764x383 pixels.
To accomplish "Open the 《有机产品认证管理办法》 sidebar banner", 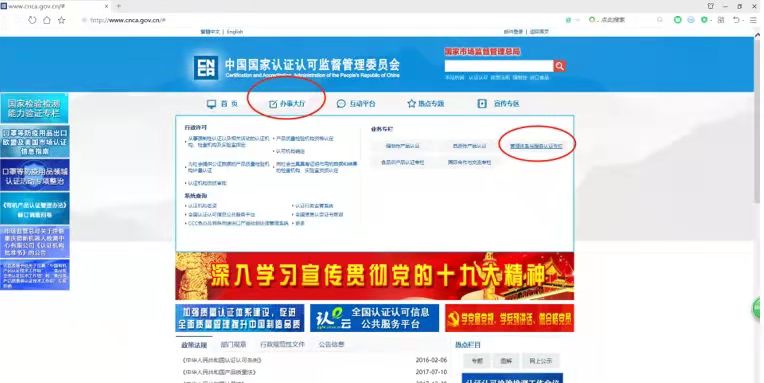I will (x=35, y=209).
